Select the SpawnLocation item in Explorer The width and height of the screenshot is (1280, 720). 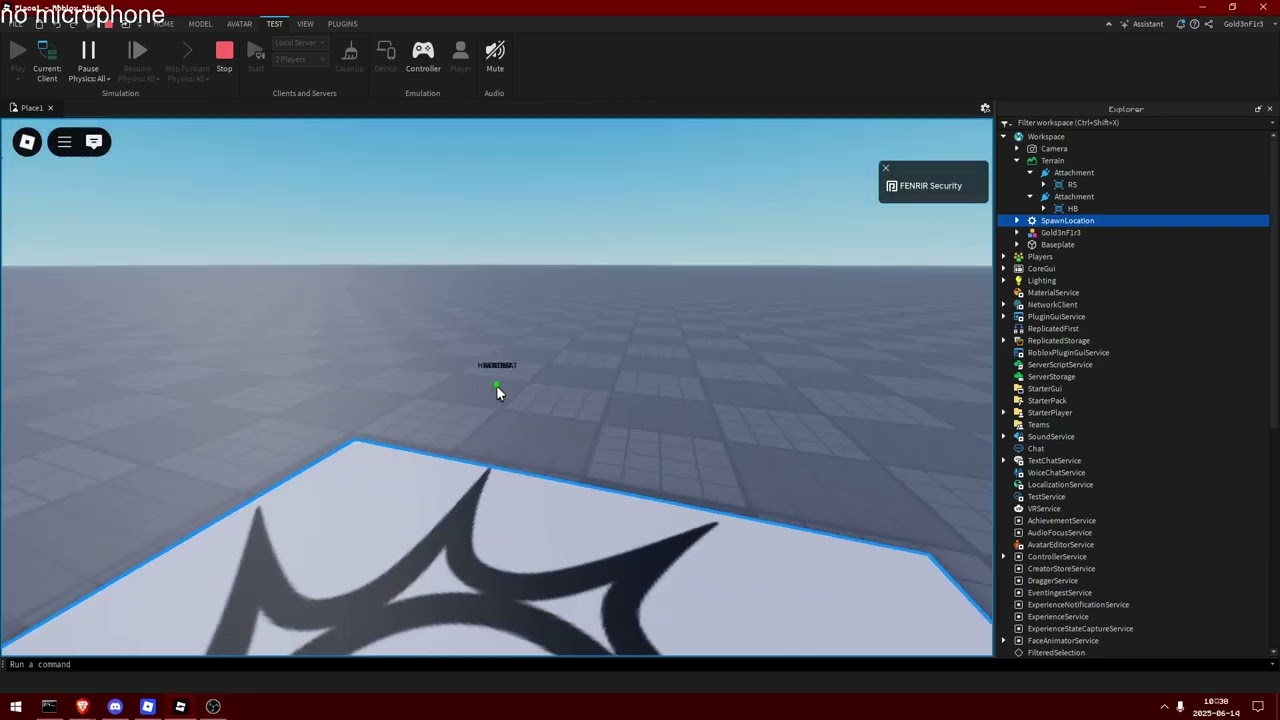[1067, 220]
